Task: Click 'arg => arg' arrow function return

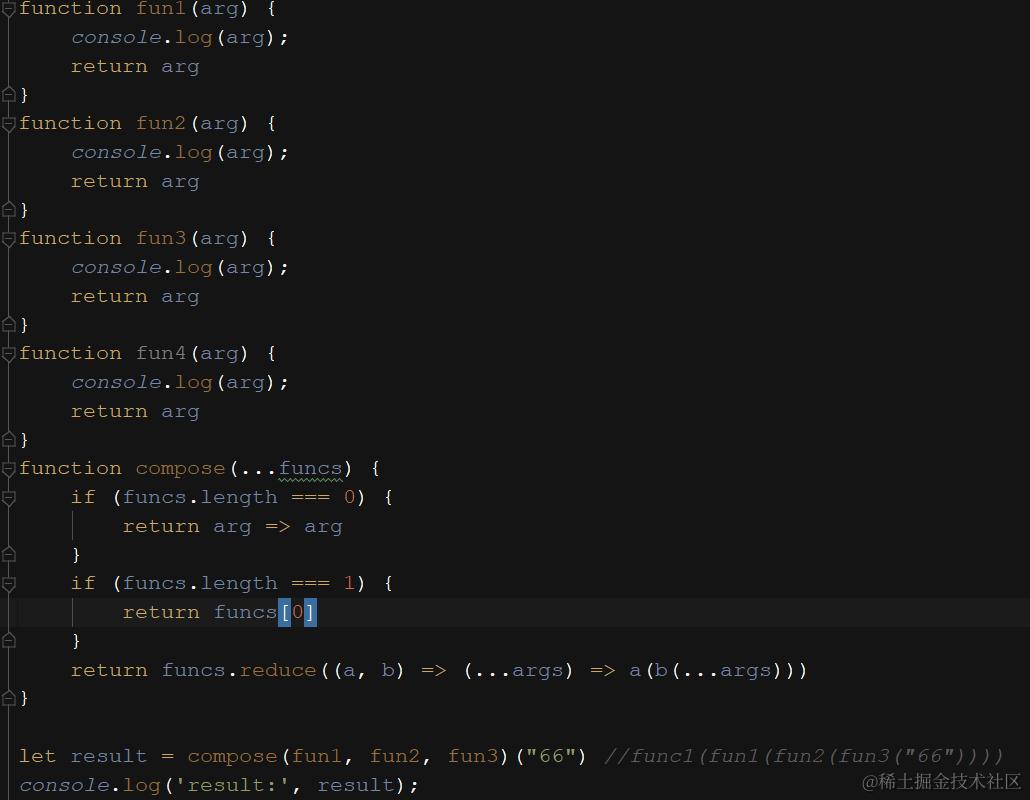Action: 278,527
